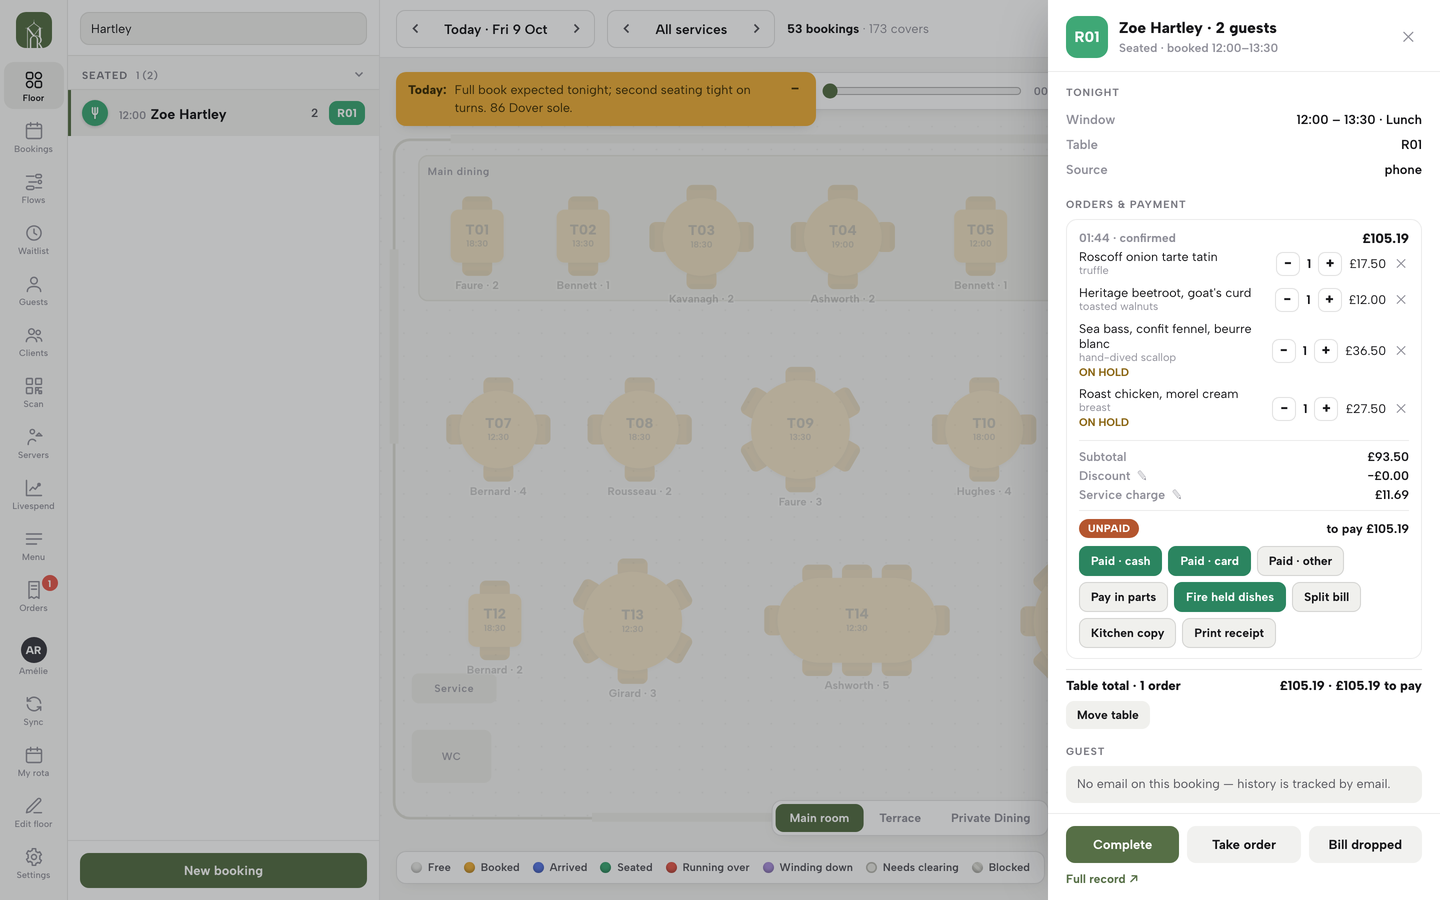The width and height of the screenshot is (1440, 900).
Task: Switch to previous service arrow
Action: (x=627, y=29)
